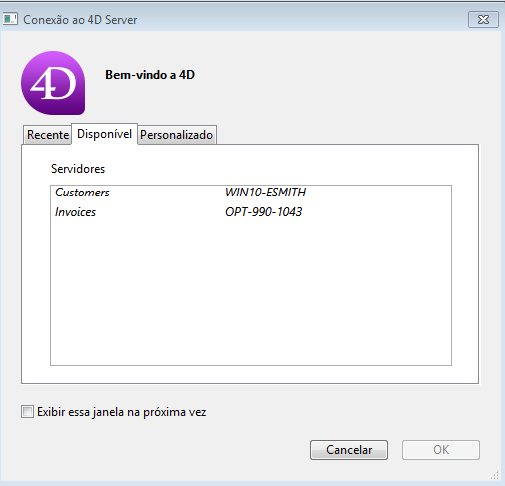Viewport: 505px width, 486px height.
Task: Click the 'Exibir essa janela na próxima vez' label
Action: pyautogui.click(x=122, y=412)
